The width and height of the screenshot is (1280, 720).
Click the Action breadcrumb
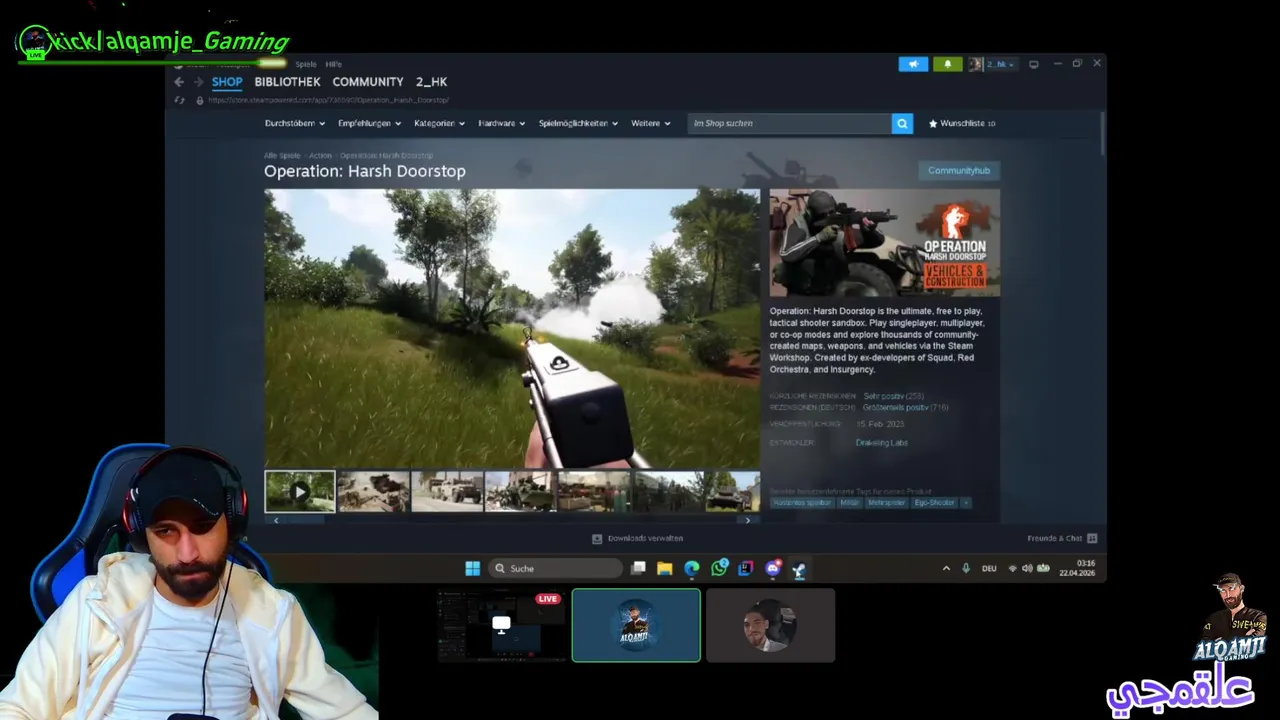(x=320, y=156)
